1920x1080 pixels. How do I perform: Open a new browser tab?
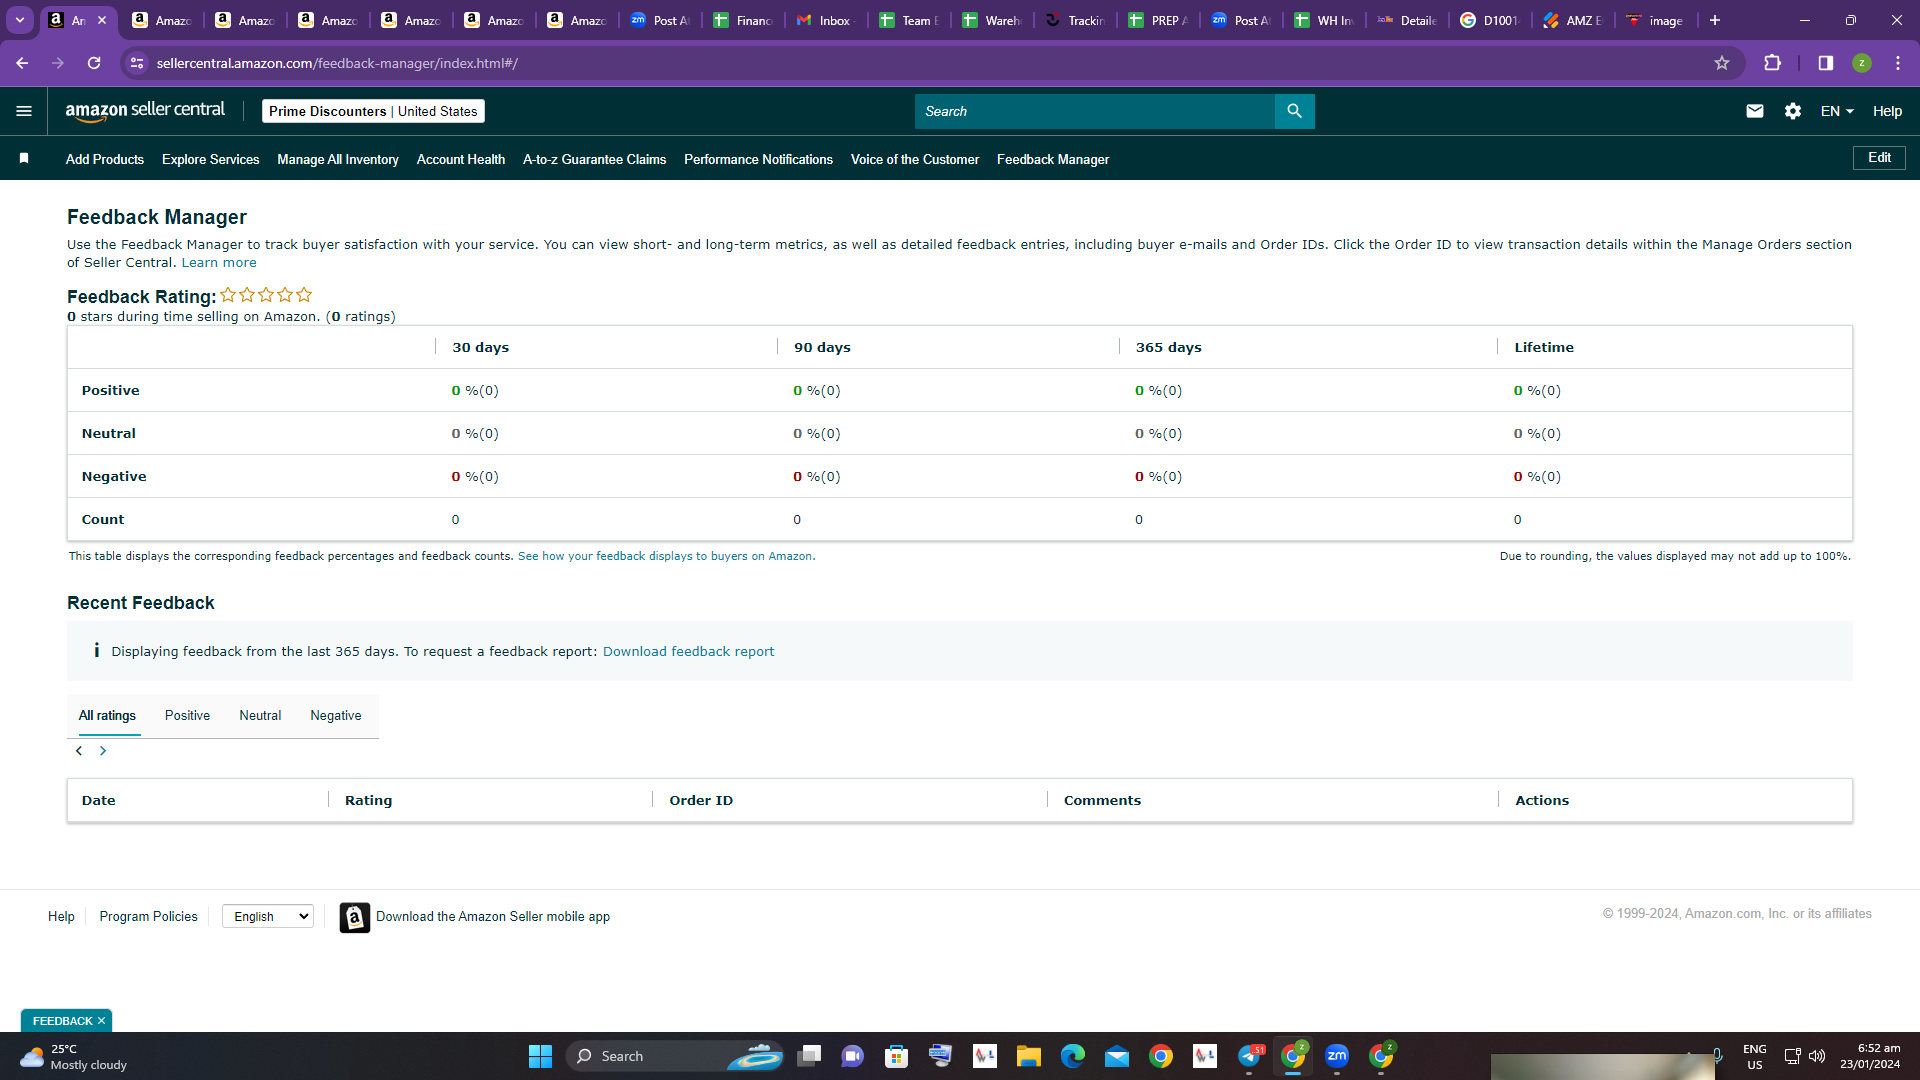point(1715,20)
